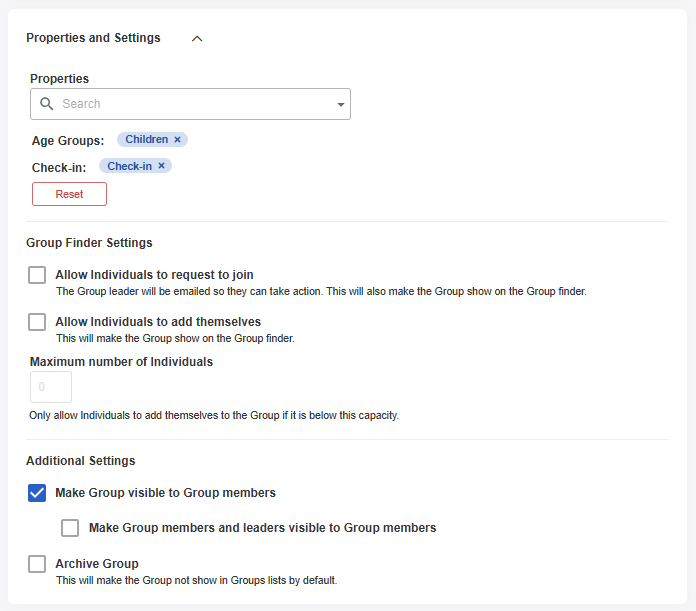The height and width of the screenshot is (611, 696).
Task: Click 'This will make the Group not show' text
Action: click(x=197, y=580)
